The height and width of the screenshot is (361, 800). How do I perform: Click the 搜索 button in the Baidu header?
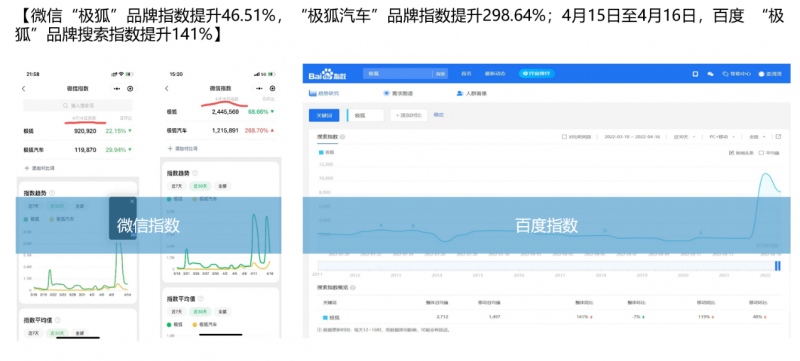441,74
